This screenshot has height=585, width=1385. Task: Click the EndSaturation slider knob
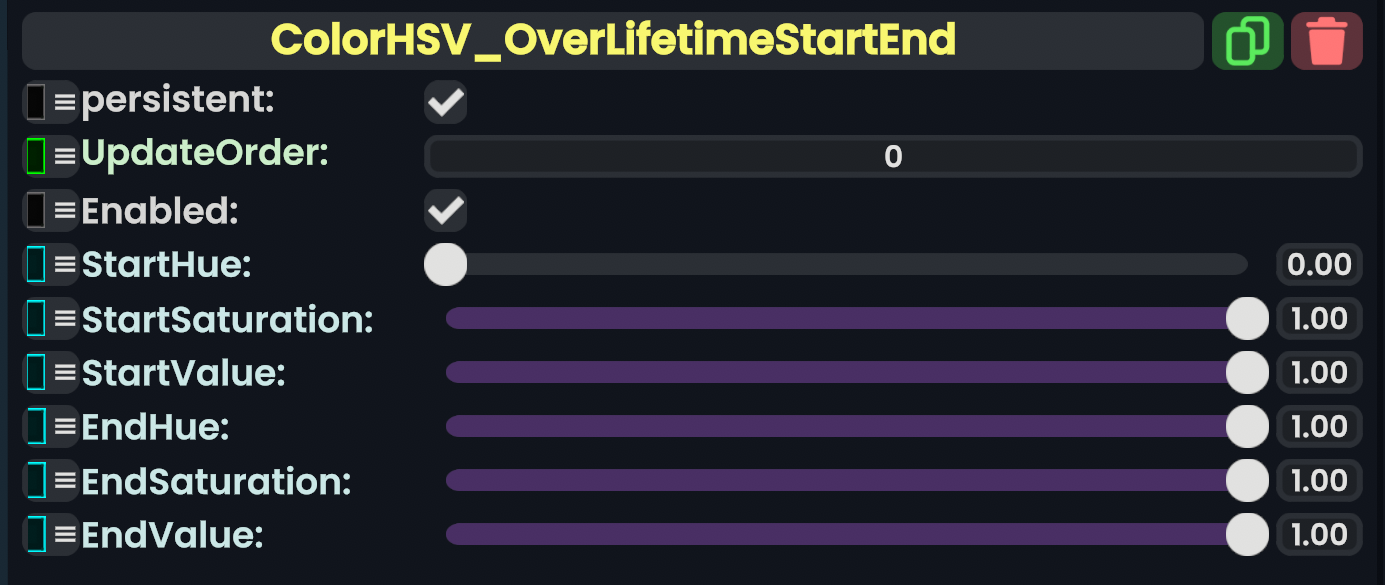point(1247,480)
